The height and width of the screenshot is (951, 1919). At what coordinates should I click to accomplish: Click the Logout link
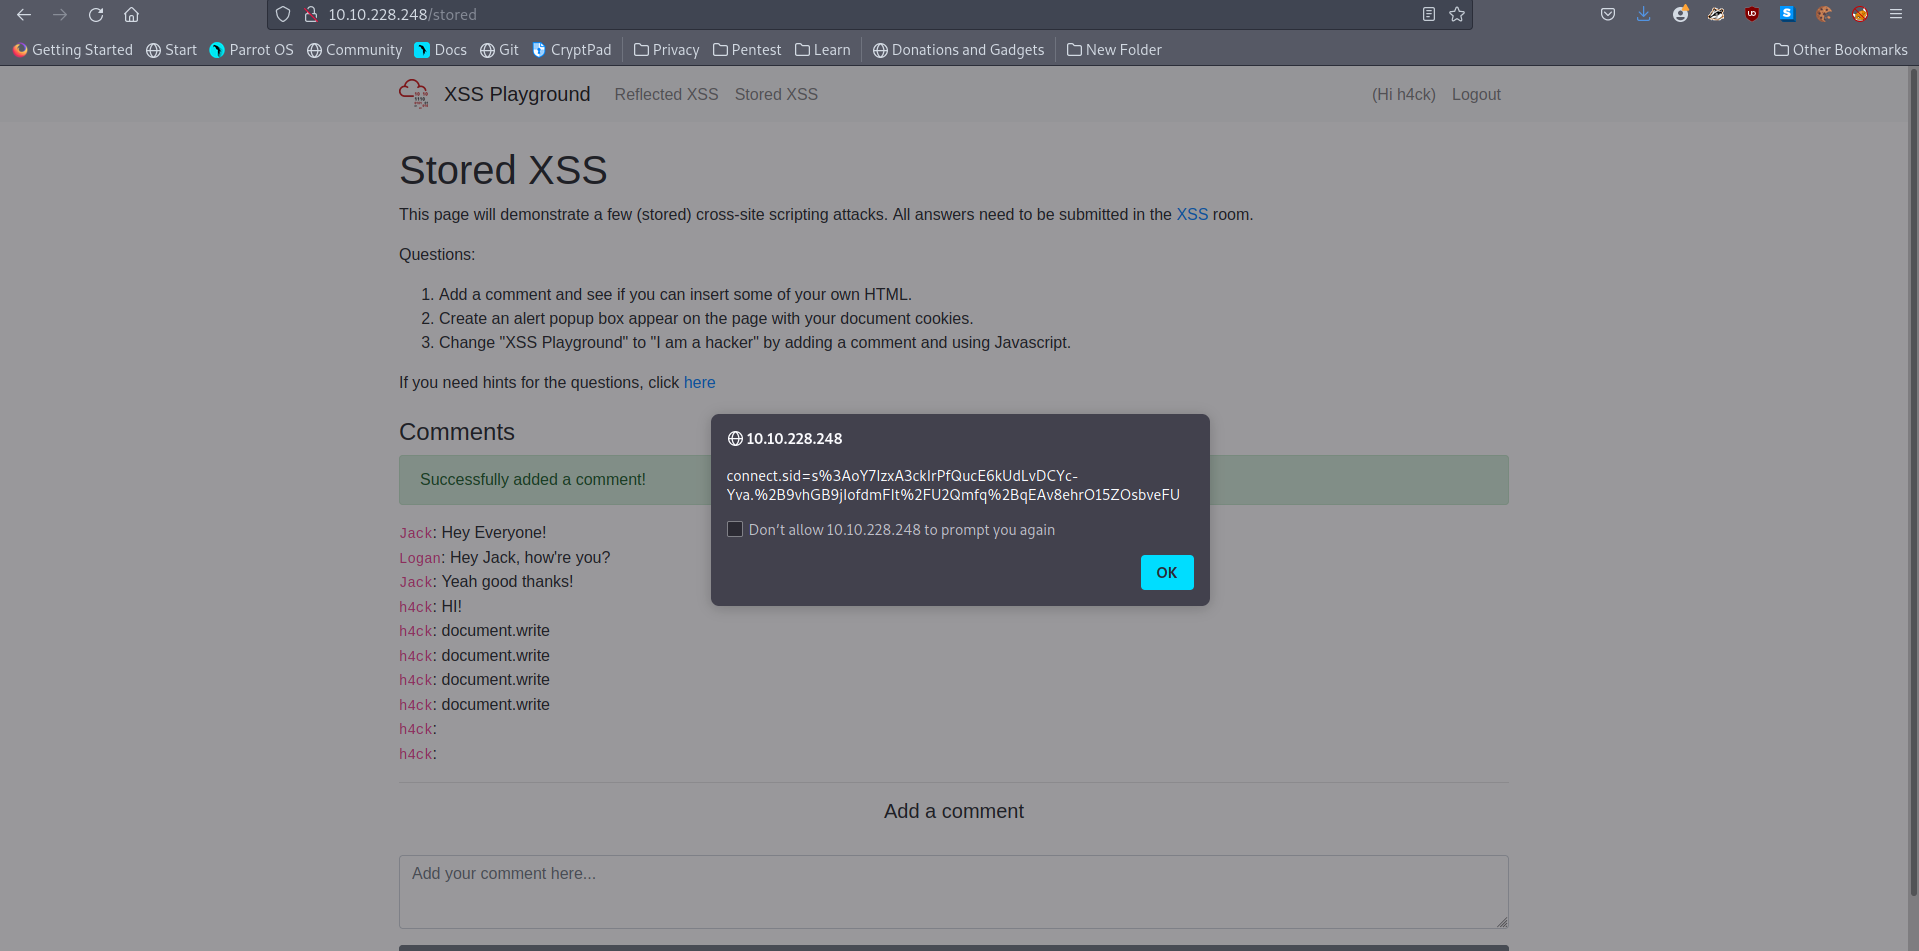pyautogui.click(x=1476, y=94)
